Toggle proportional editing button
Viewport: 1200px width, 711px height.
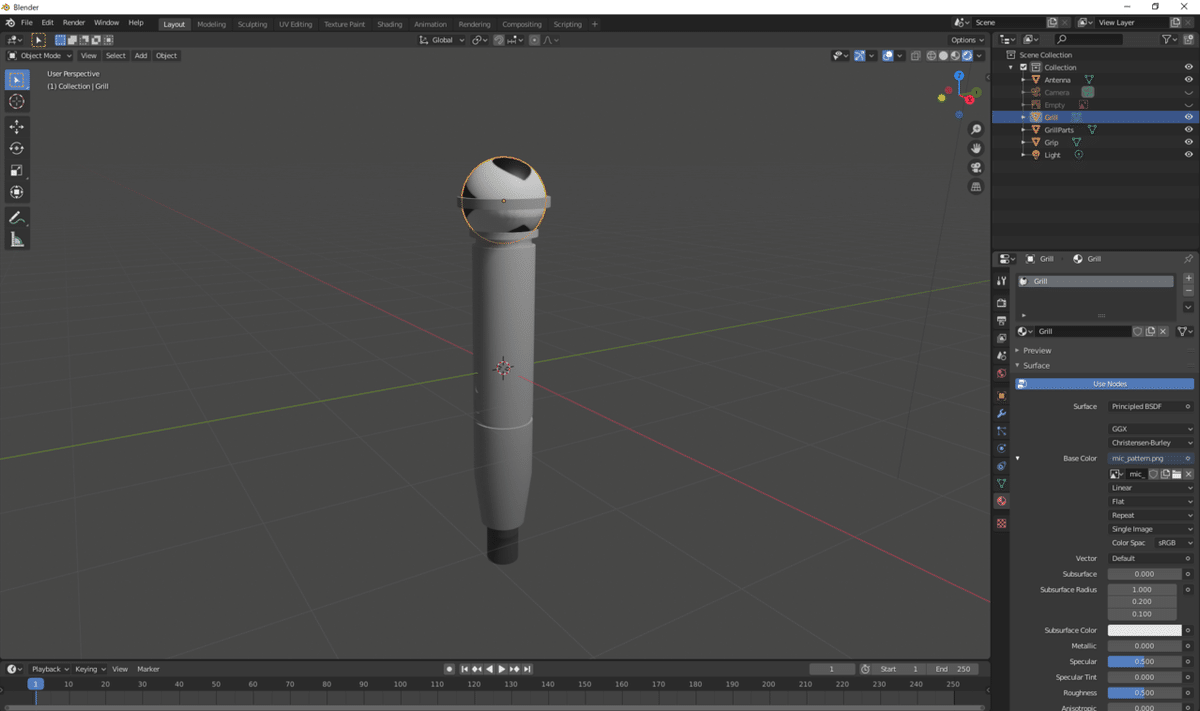pos(534,40)
